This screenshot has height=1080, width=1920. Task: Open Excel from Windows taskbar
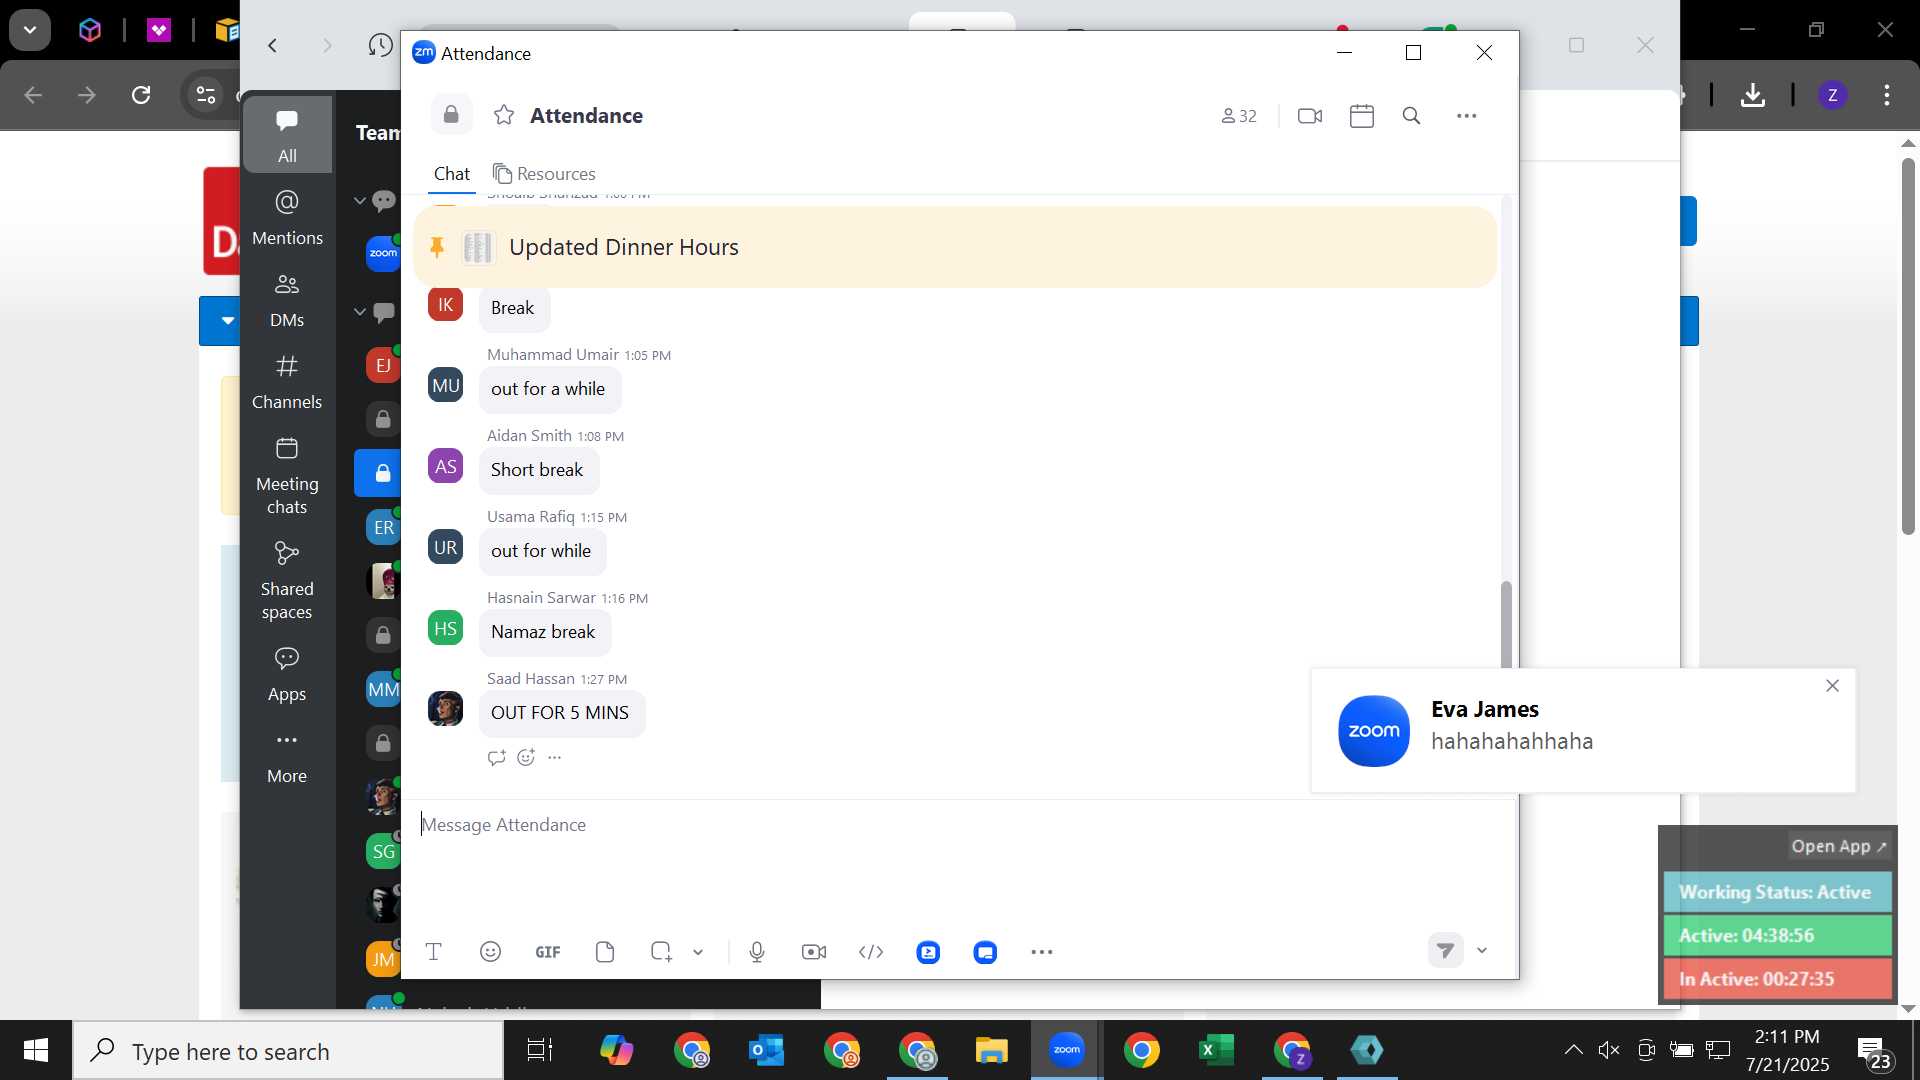(1216, 1050)
